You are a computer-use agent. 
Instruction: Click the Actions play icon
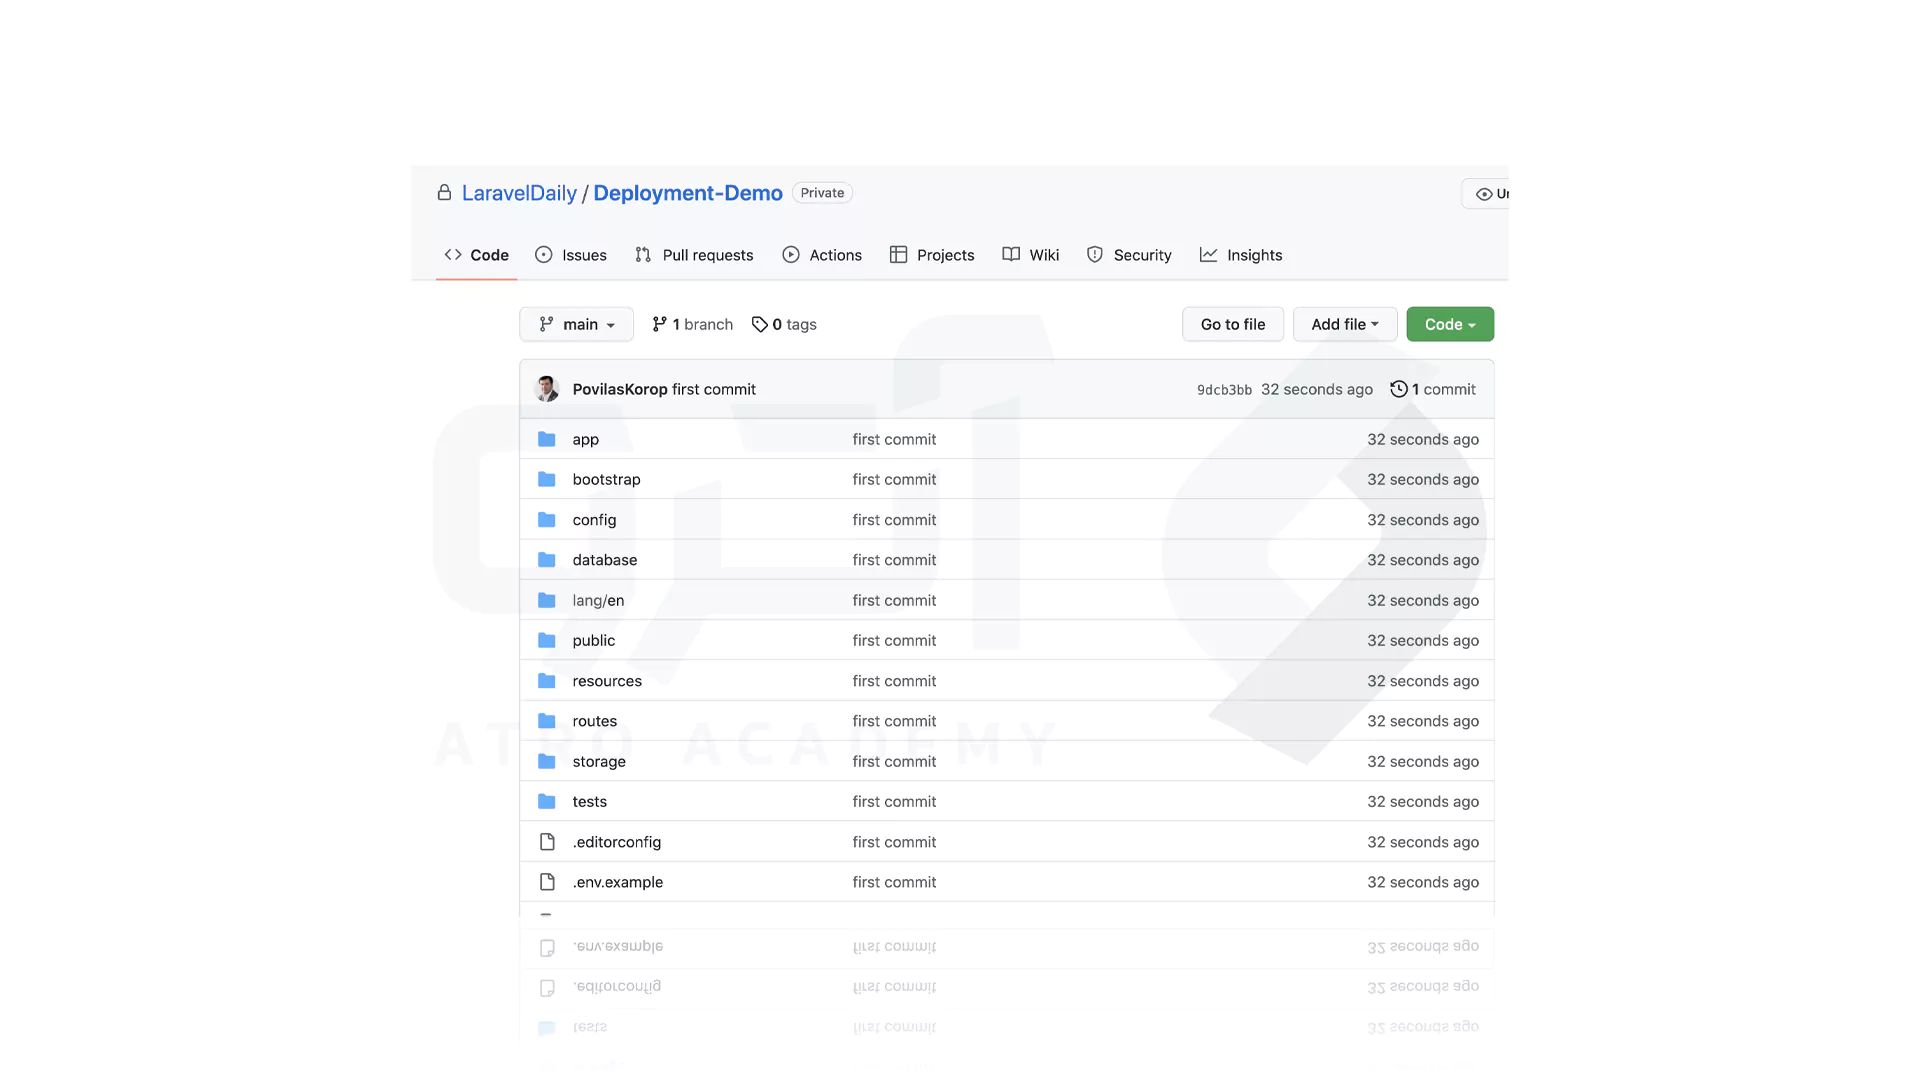tap(791, 255)
